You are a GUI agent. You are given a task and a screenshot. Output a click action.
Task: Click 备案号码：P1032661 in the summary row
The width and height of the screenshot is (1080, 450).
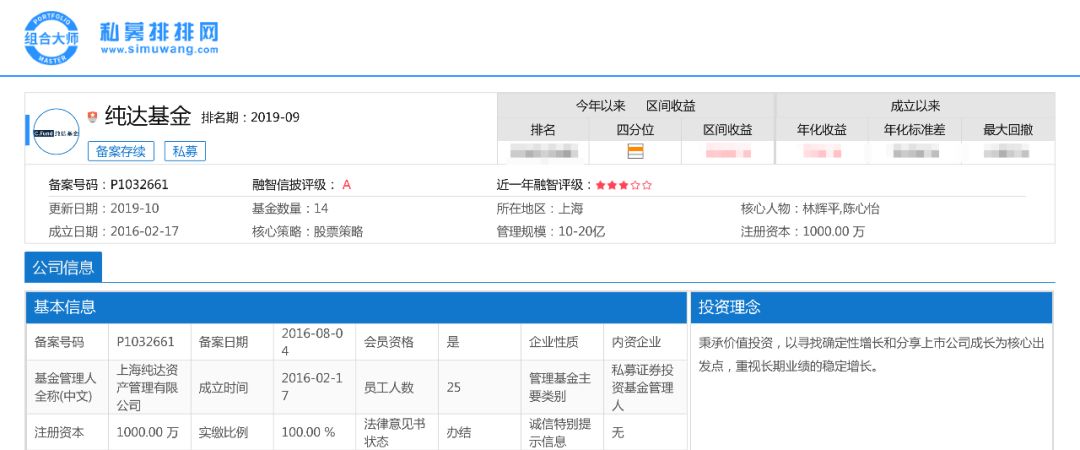click(x=108, y=185)
